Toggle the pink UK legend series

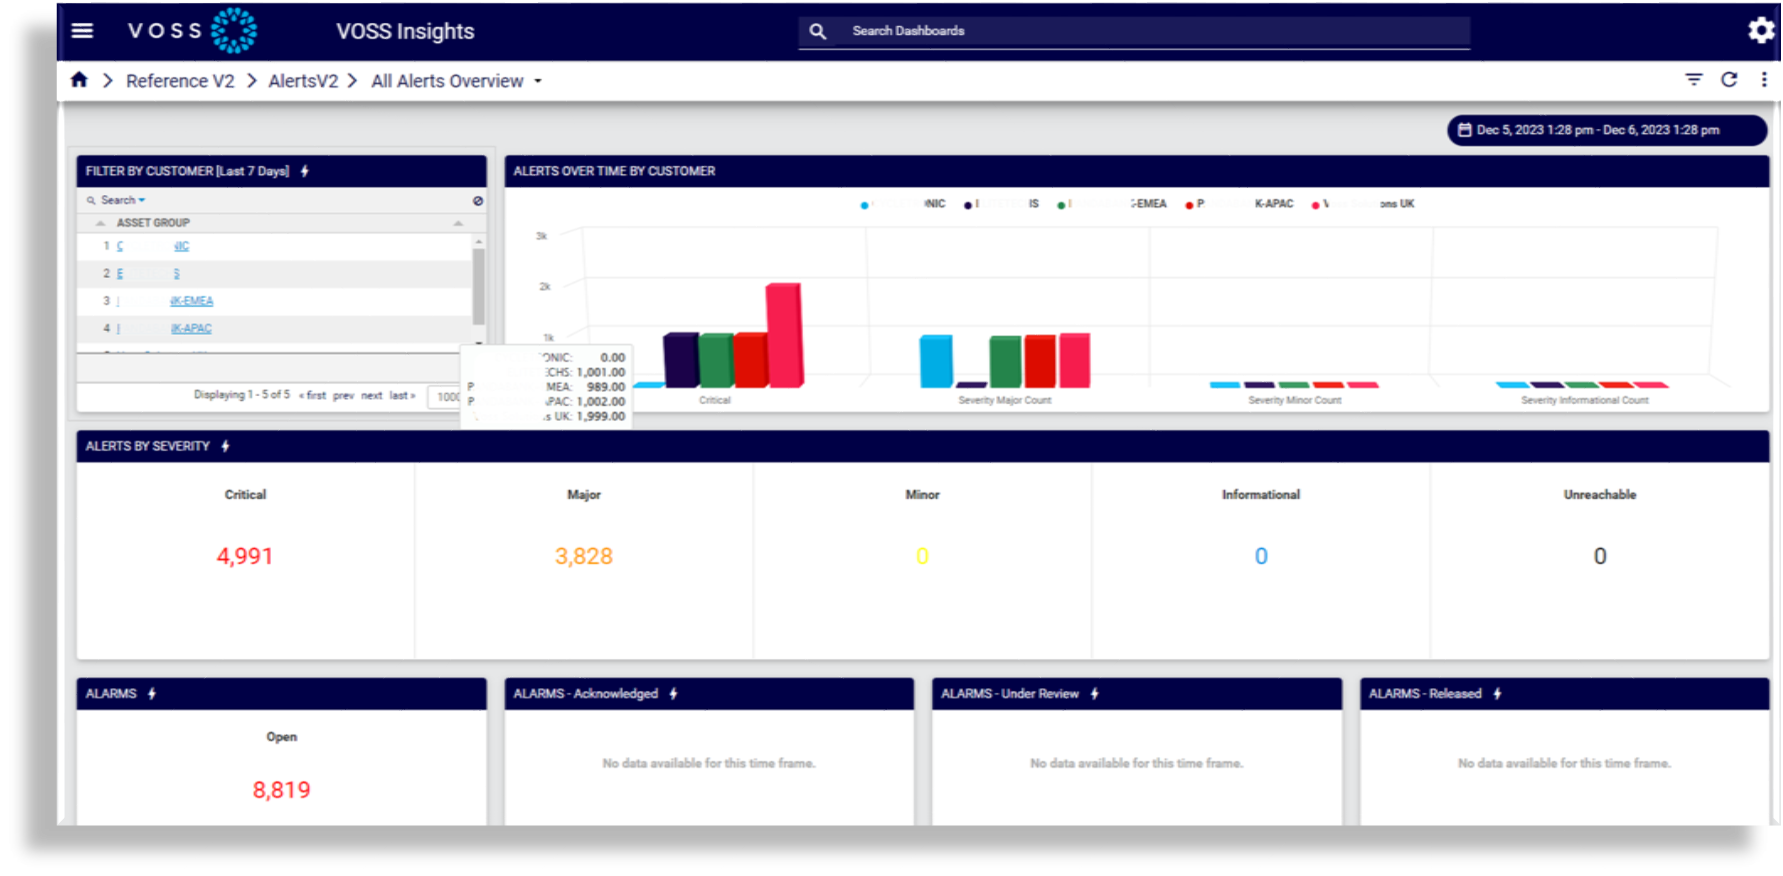[1362, 204]
